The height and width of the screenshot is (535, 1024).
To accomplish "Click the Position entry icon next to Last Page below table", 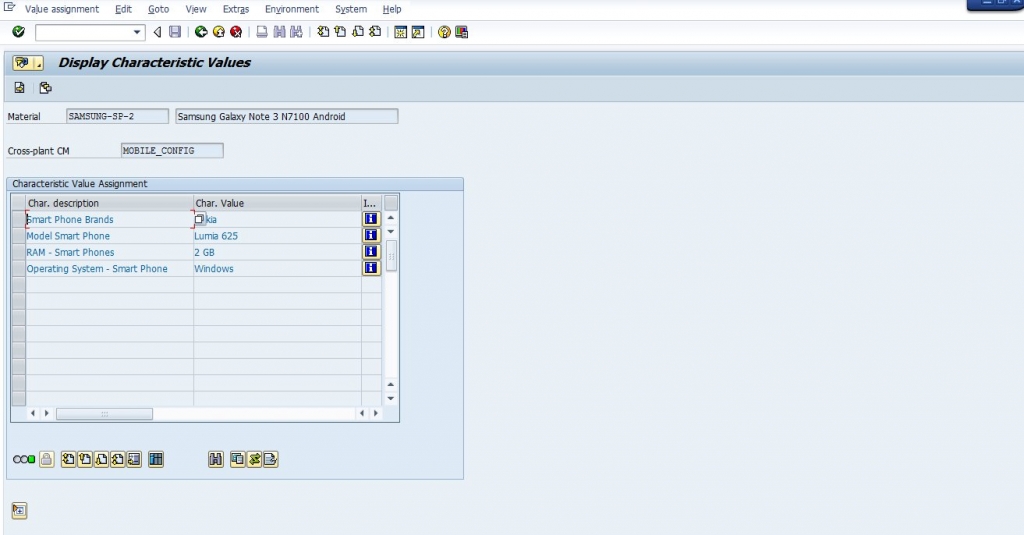I will coord(134,459).
